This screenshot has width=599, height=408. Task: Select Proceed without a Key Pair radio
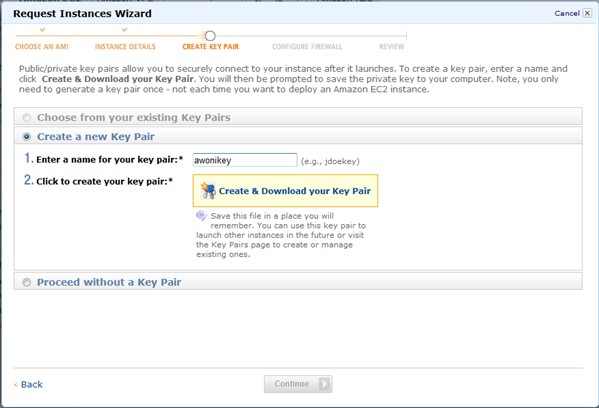tap(26, 282)
